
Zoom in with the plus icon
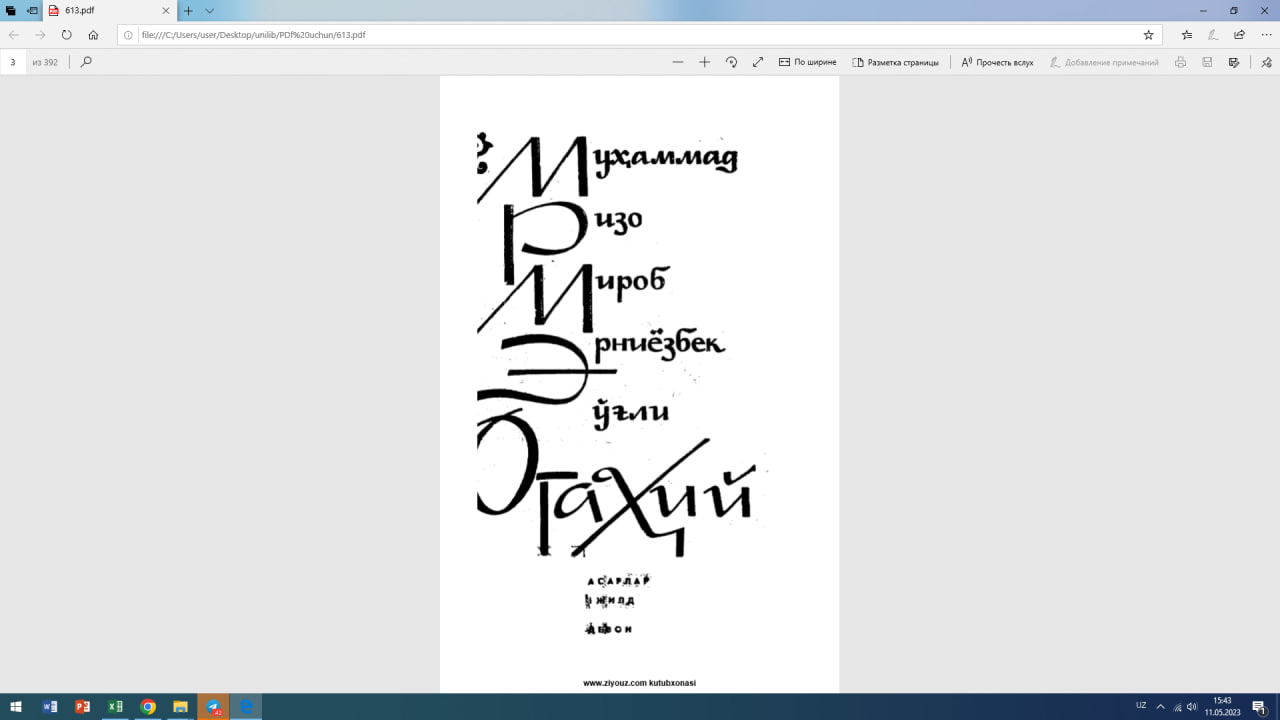704,62
